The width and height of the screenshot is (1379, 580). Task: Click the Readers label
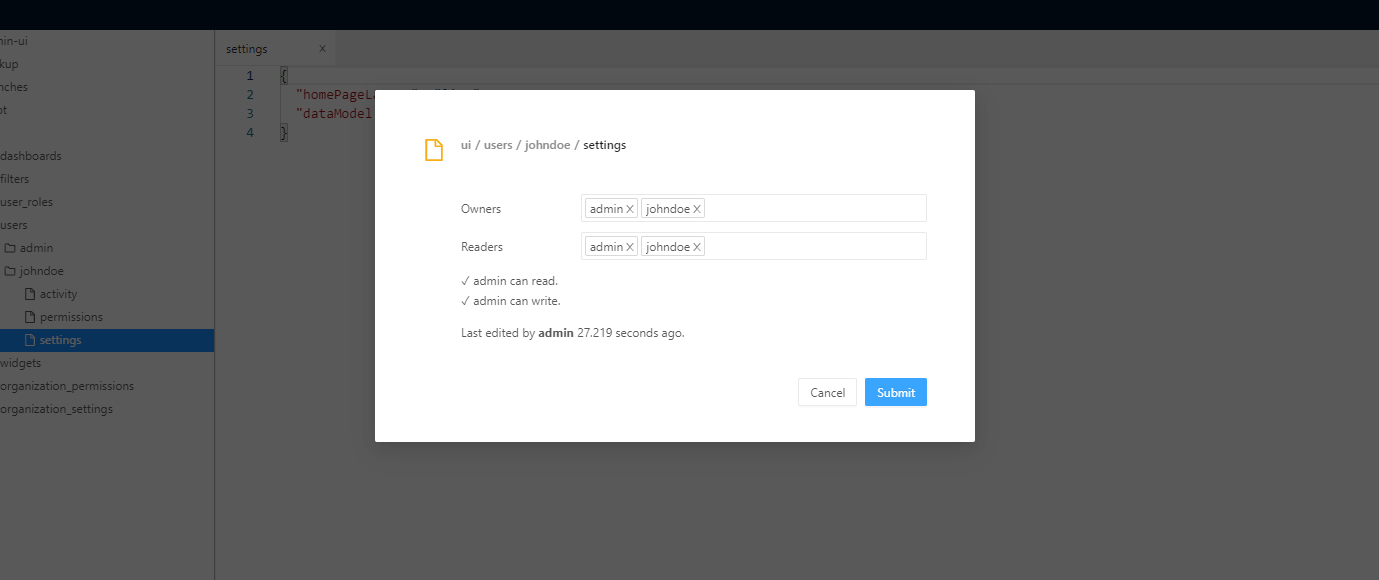point(482,247)
